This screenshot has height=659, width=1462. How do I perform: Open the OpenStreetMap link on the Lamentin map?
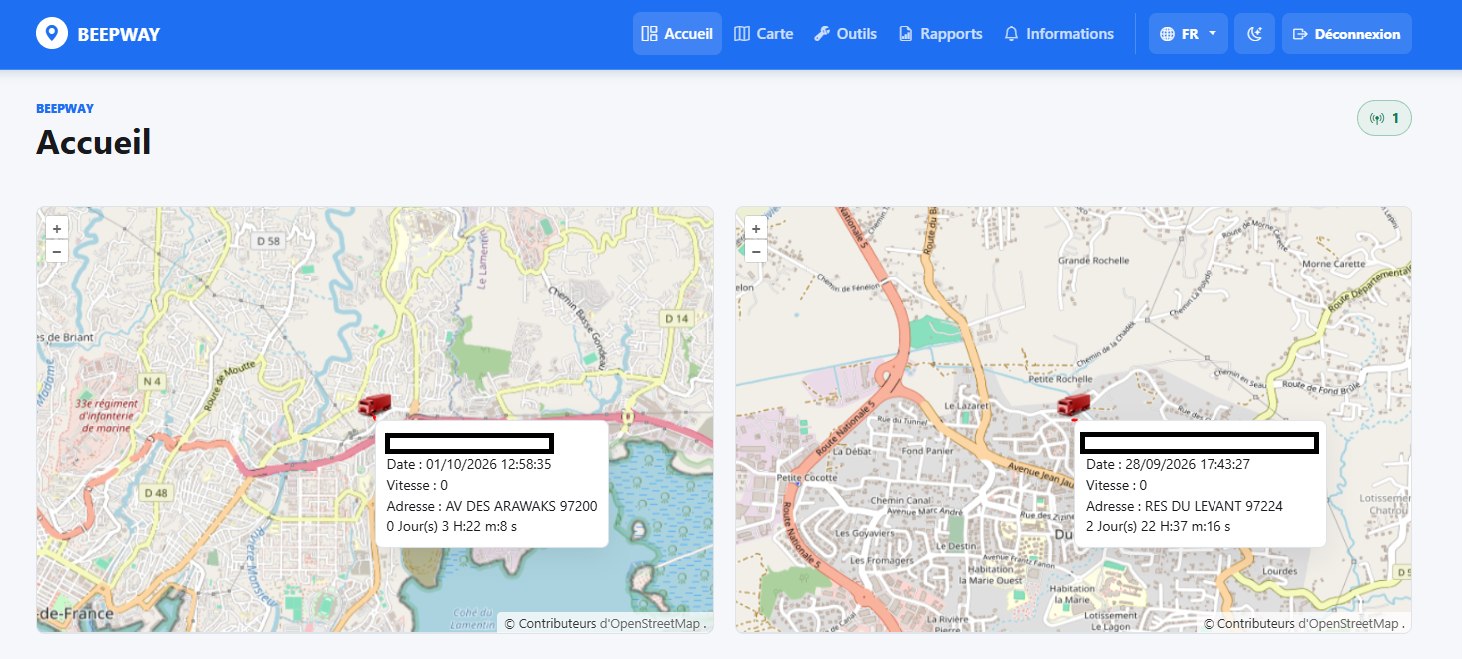click(x=650, y=624)
